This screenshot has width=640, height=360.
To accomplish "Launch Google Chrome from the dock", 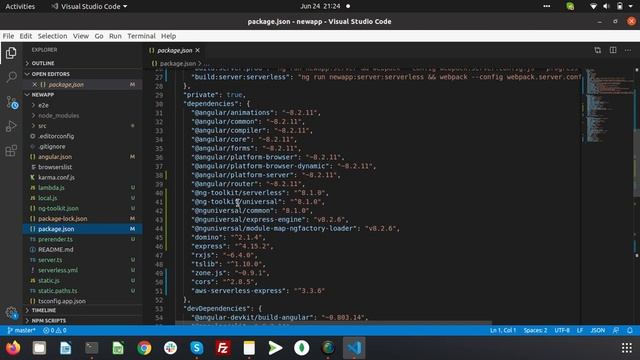I will [x=144, y=348].
